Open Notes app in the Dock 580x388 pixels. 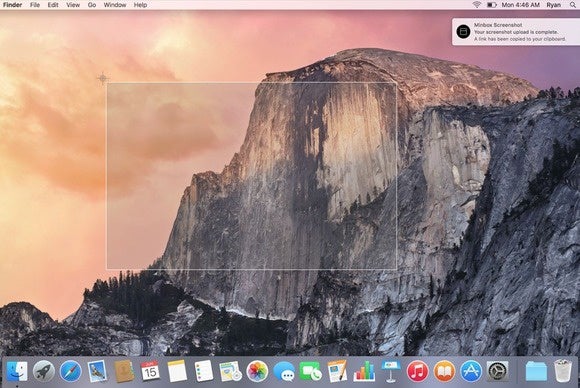coord(177,371)
